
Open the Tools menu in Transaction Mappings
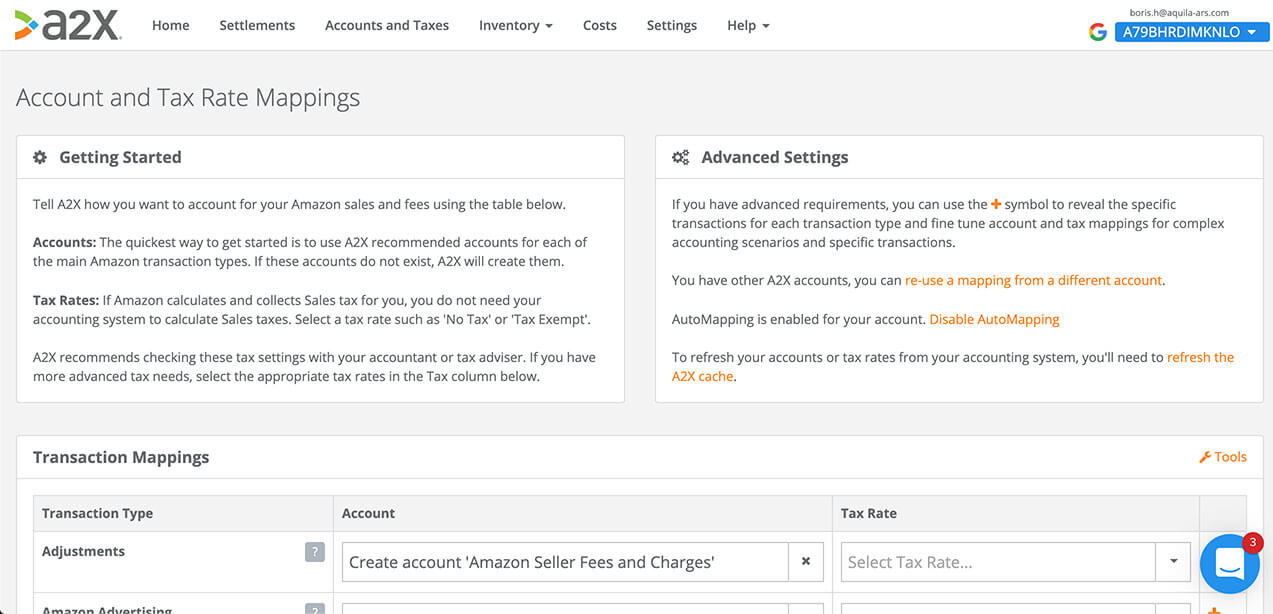pos(1222,457)
